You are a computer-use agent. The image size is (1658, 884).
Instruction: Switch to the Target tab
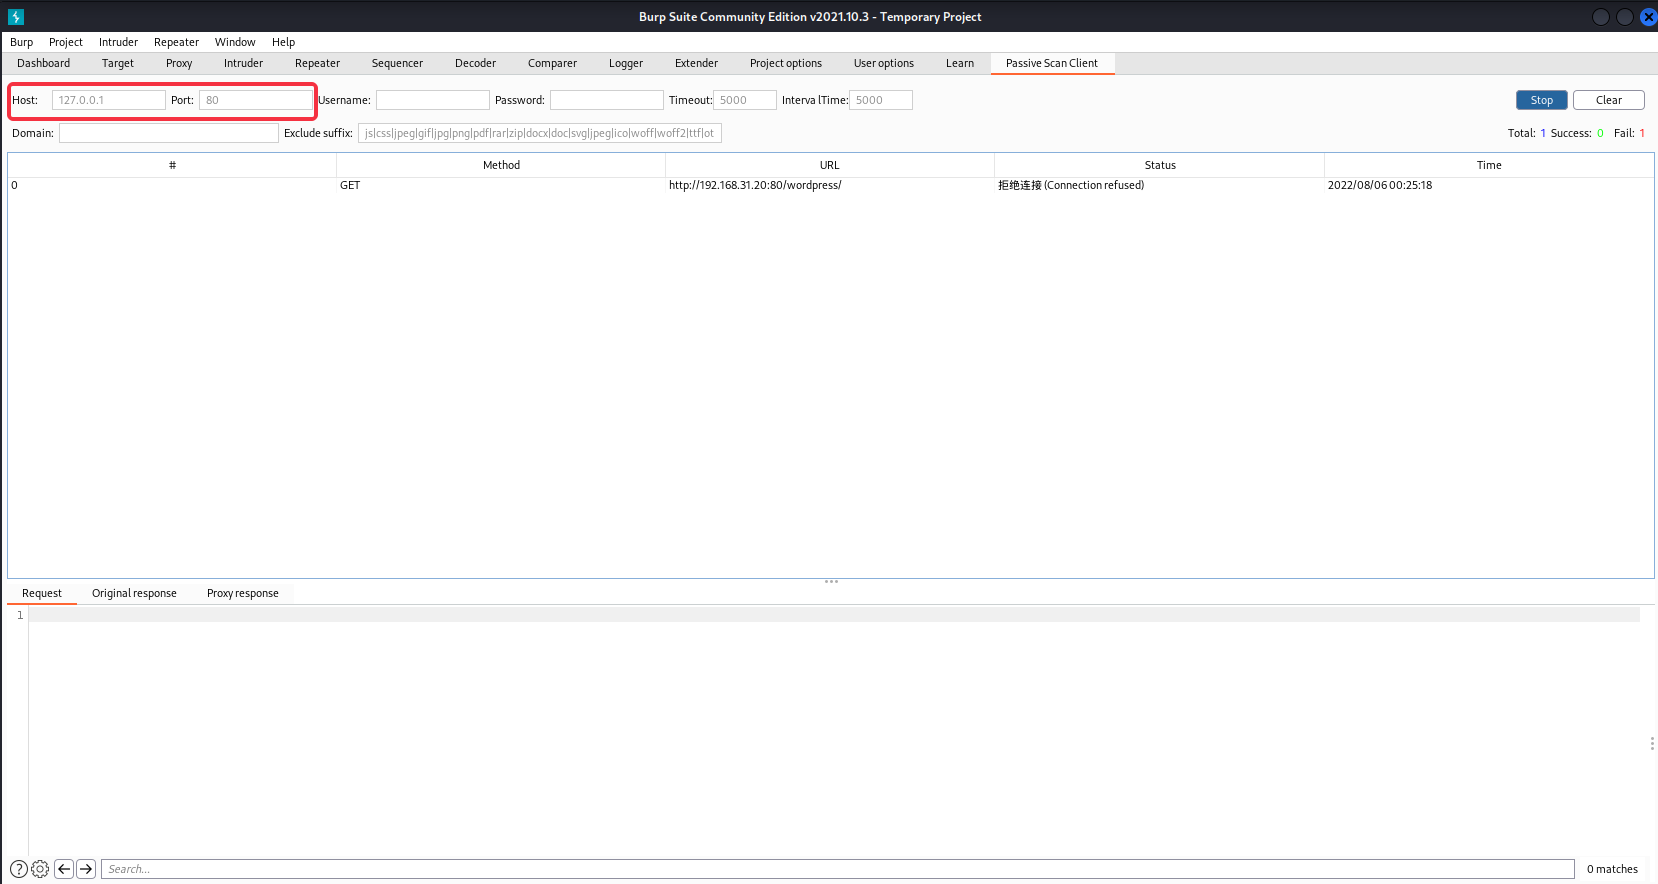[x=118, y=63]
